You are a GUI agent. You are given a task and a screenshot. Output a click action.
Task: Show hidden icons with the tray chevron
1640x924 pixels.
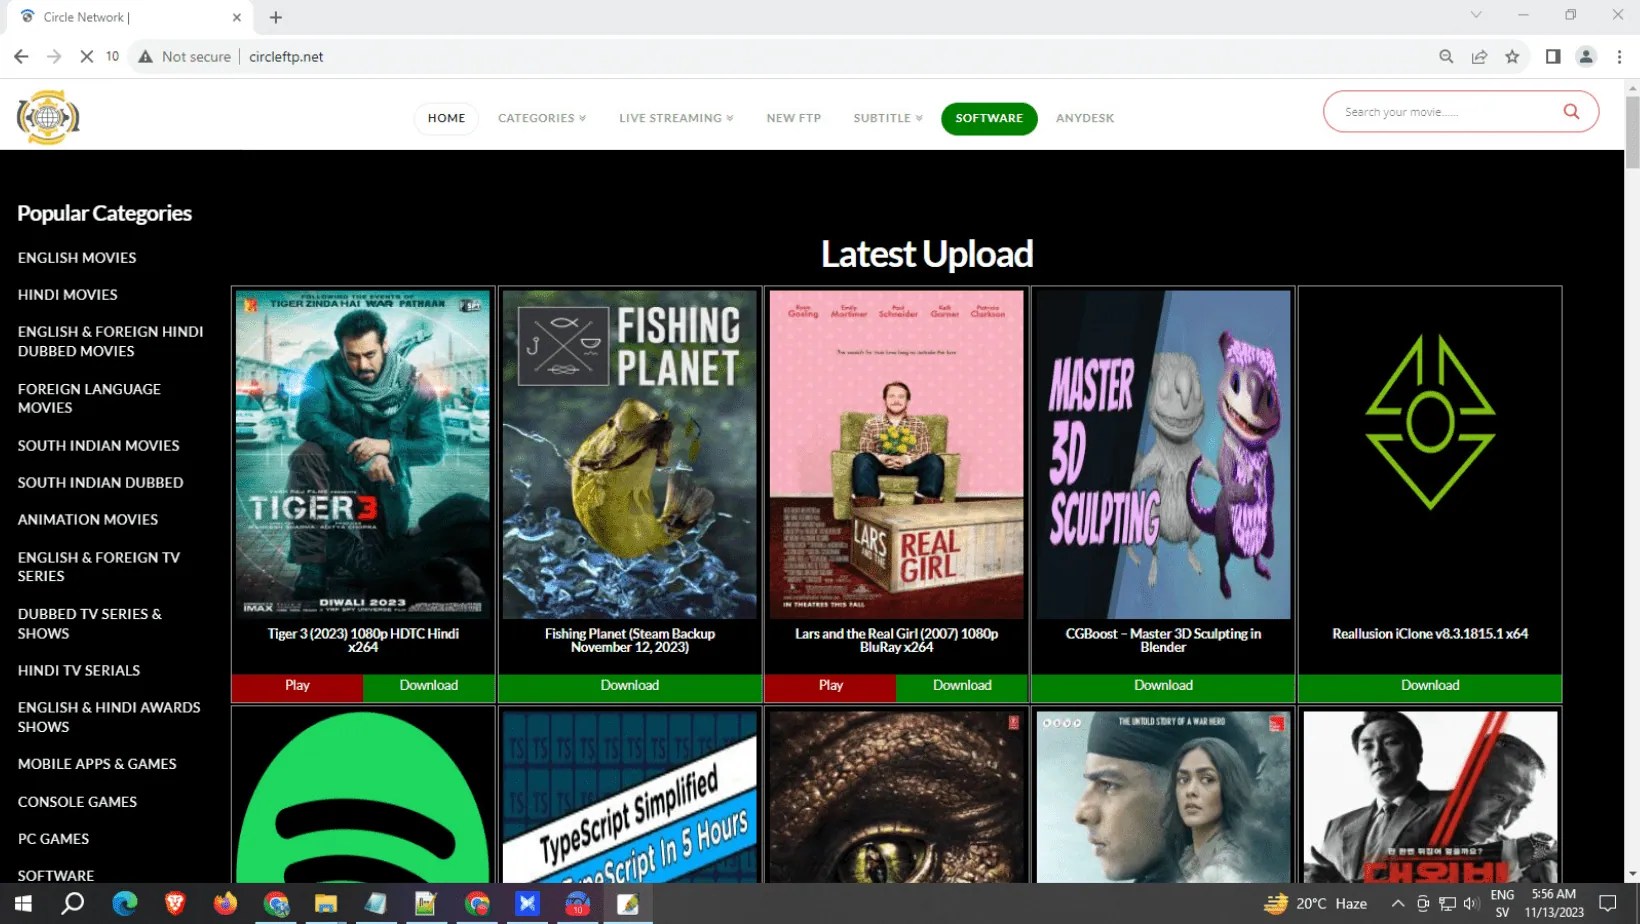[x=1399, y=904]
